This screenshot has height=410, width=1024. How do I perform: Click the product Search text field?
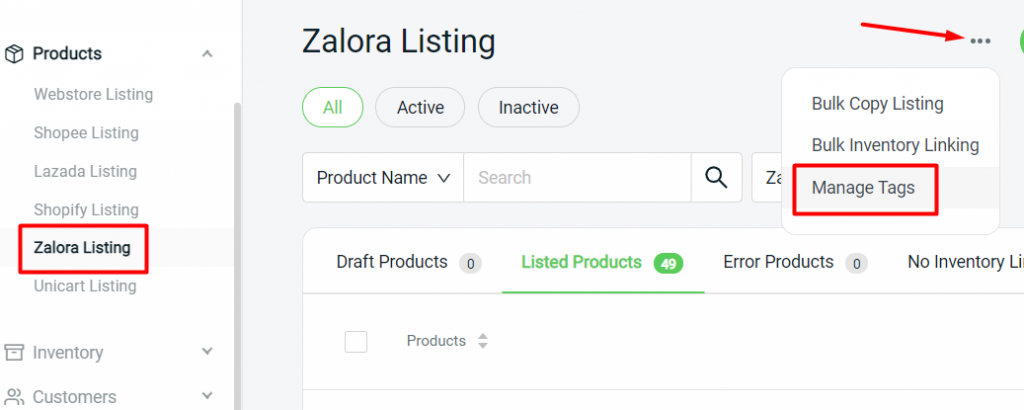(x=577, y=178)
